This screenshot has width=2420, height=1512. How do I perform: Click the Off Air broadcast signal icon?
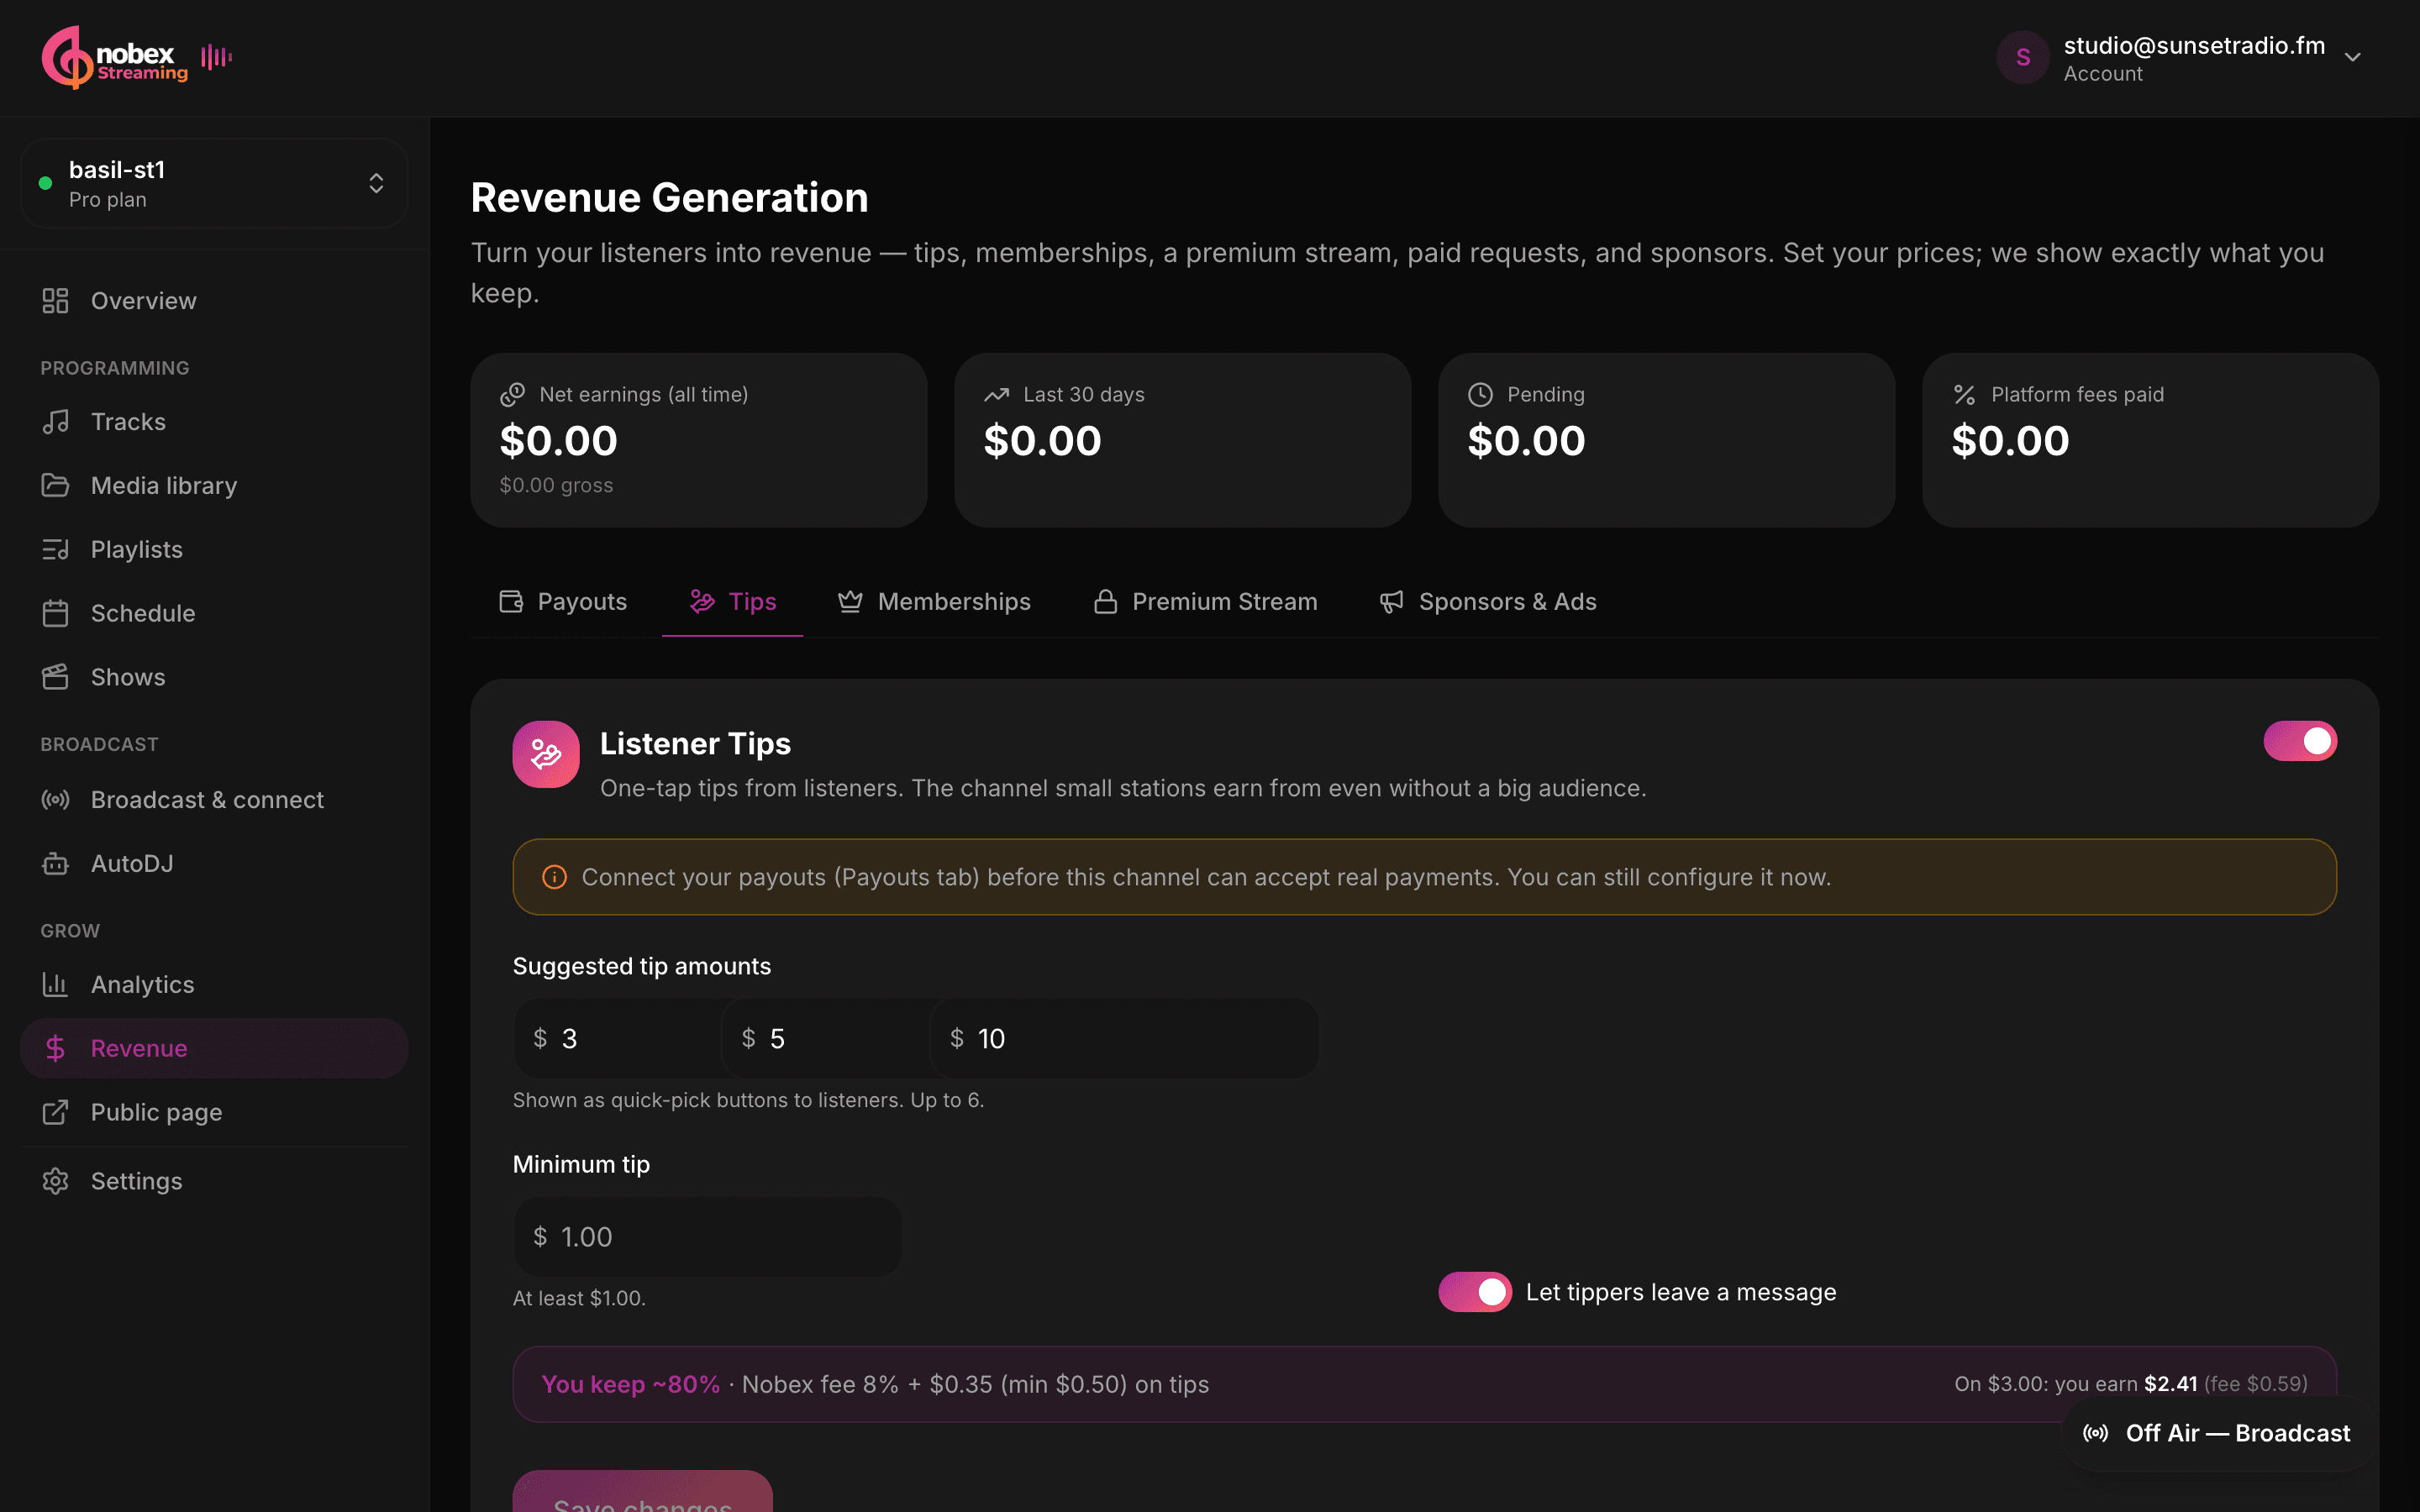[2096, 1433]
